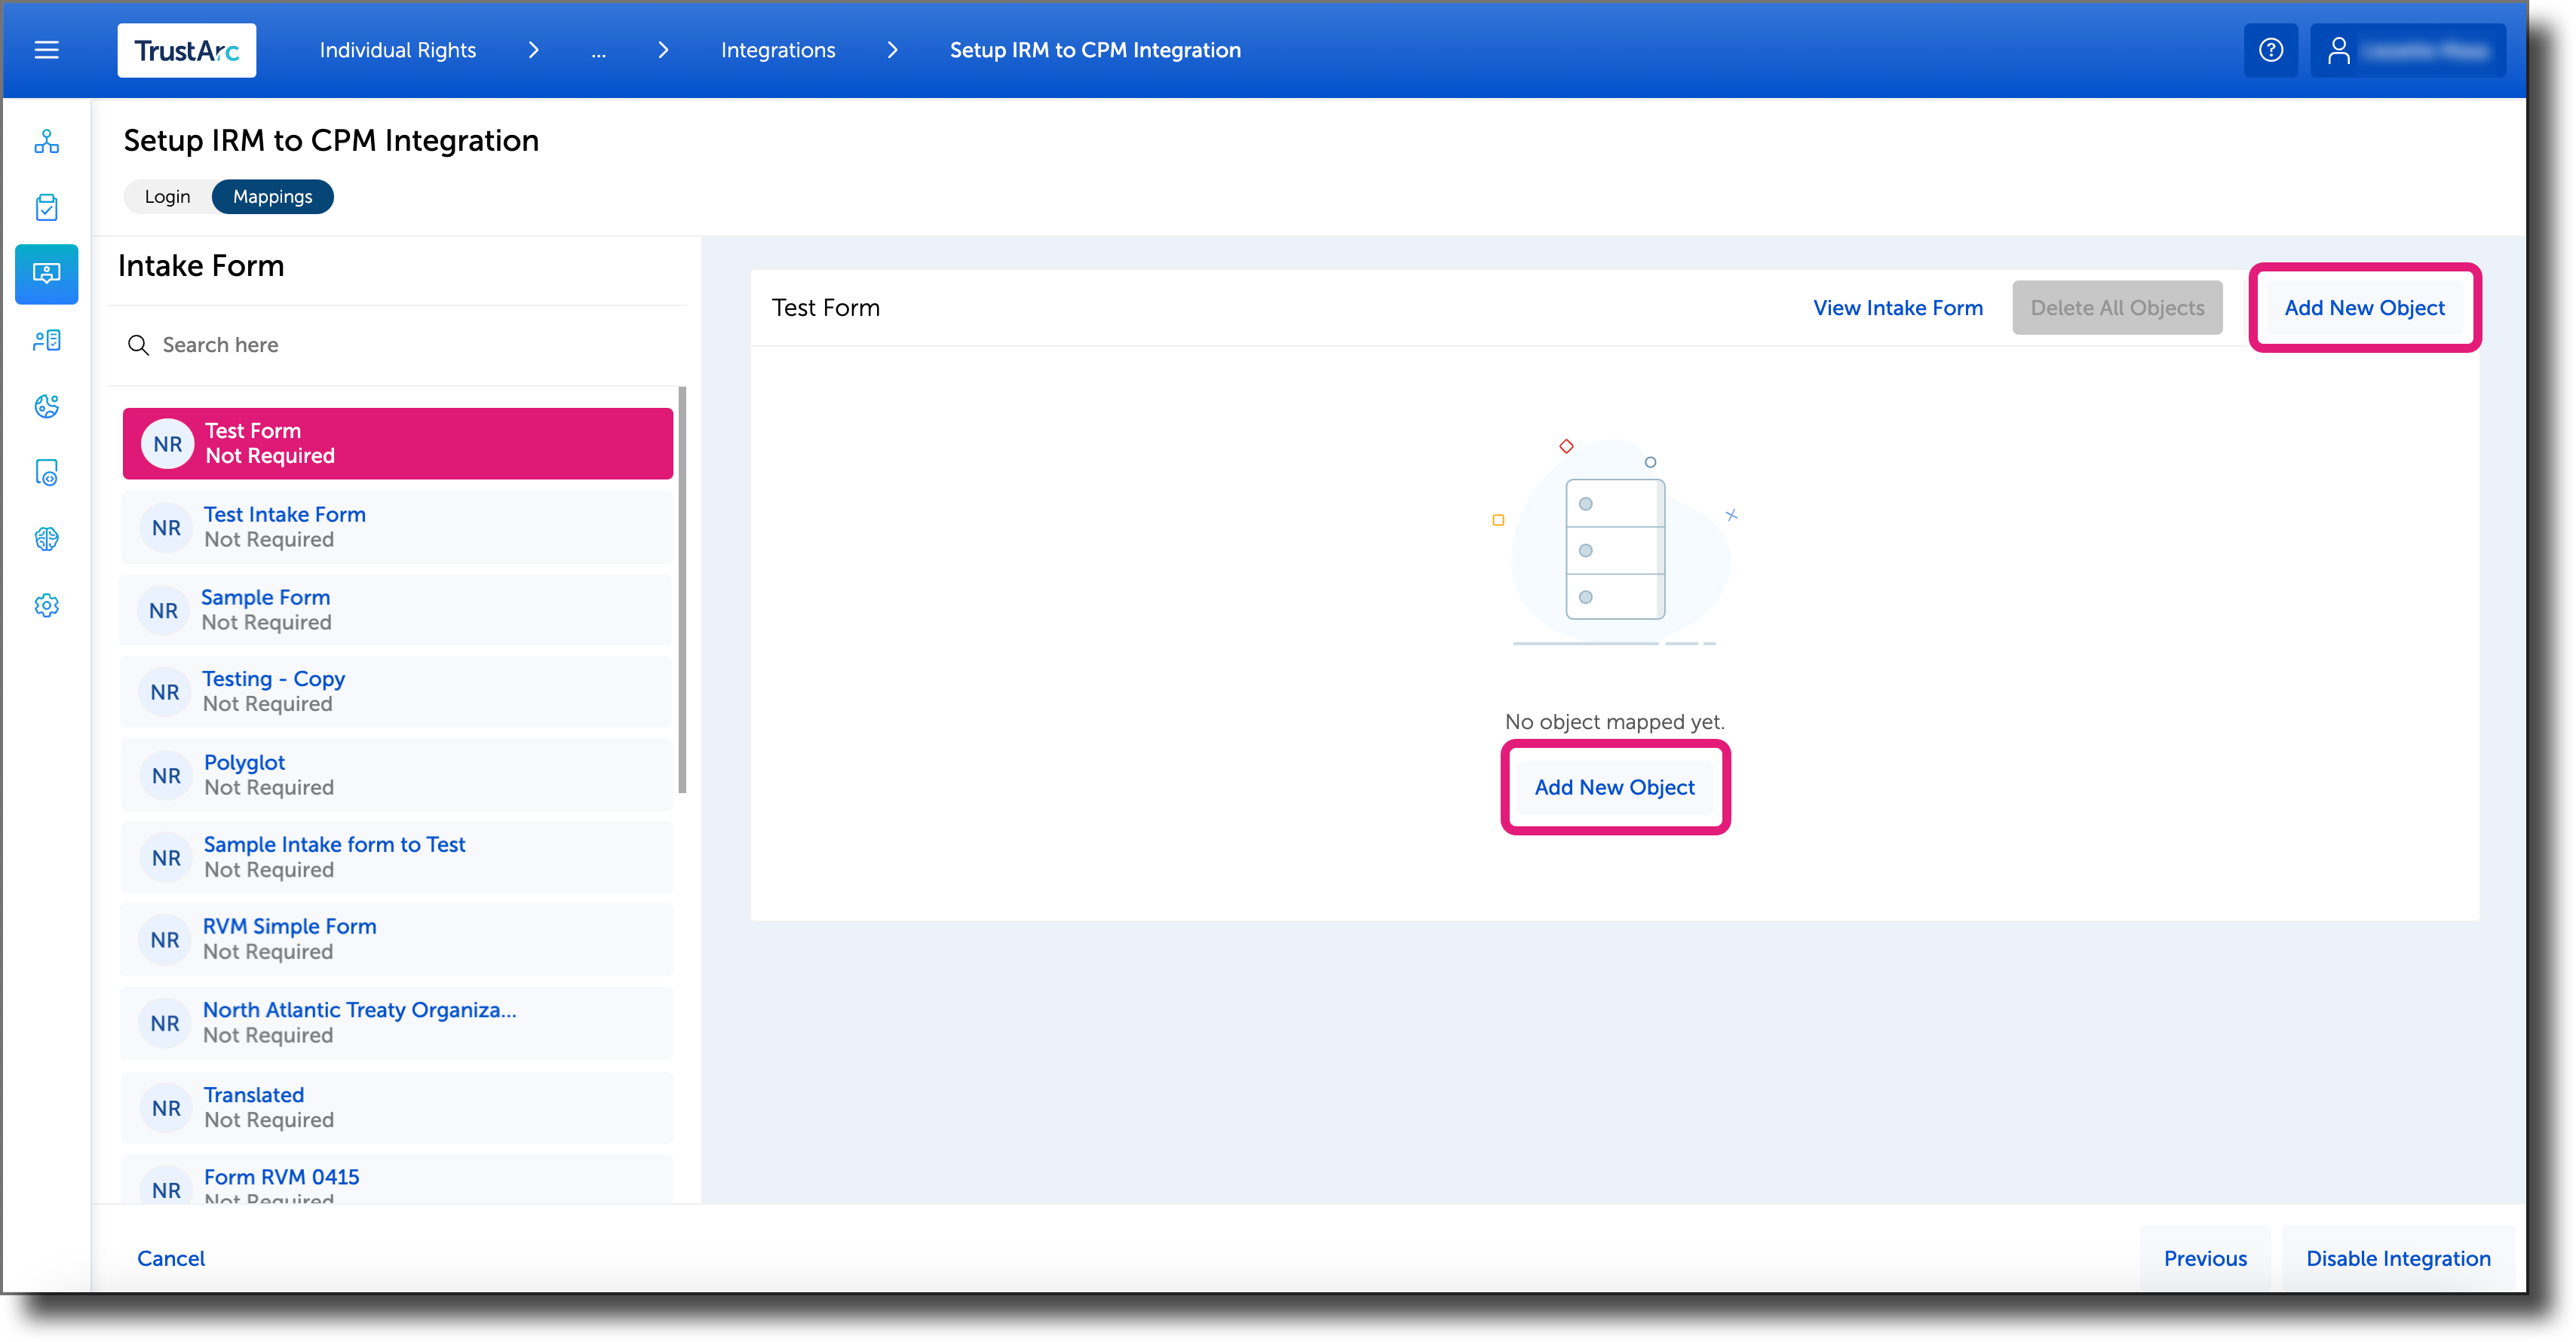
Task: Go back using the Previous button
Action: click(2205, 1258)
